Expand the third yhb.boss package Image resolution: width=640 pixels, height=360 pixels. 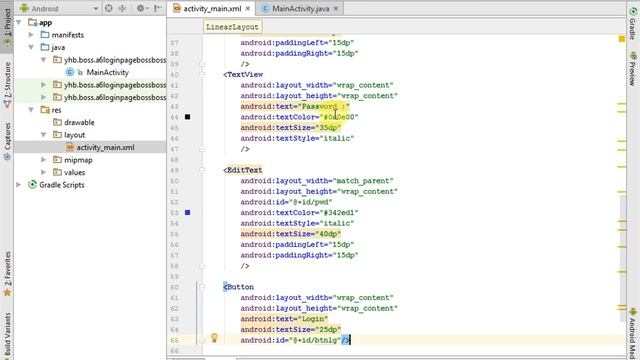43,97
